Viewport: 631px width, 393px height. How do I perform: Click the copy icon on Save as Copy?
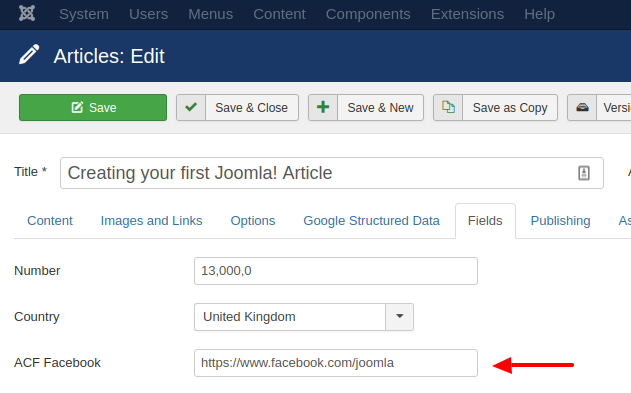pos(448,107)
